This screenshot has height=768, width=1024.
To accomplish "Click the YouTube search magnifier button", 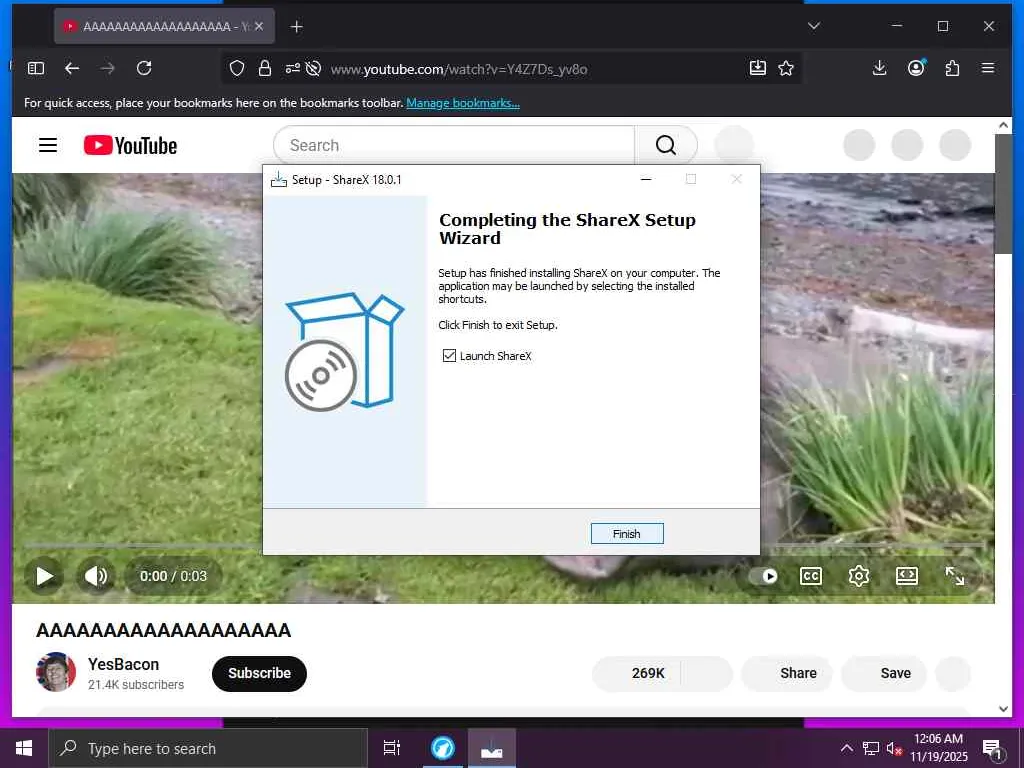I will pos(665,145).
